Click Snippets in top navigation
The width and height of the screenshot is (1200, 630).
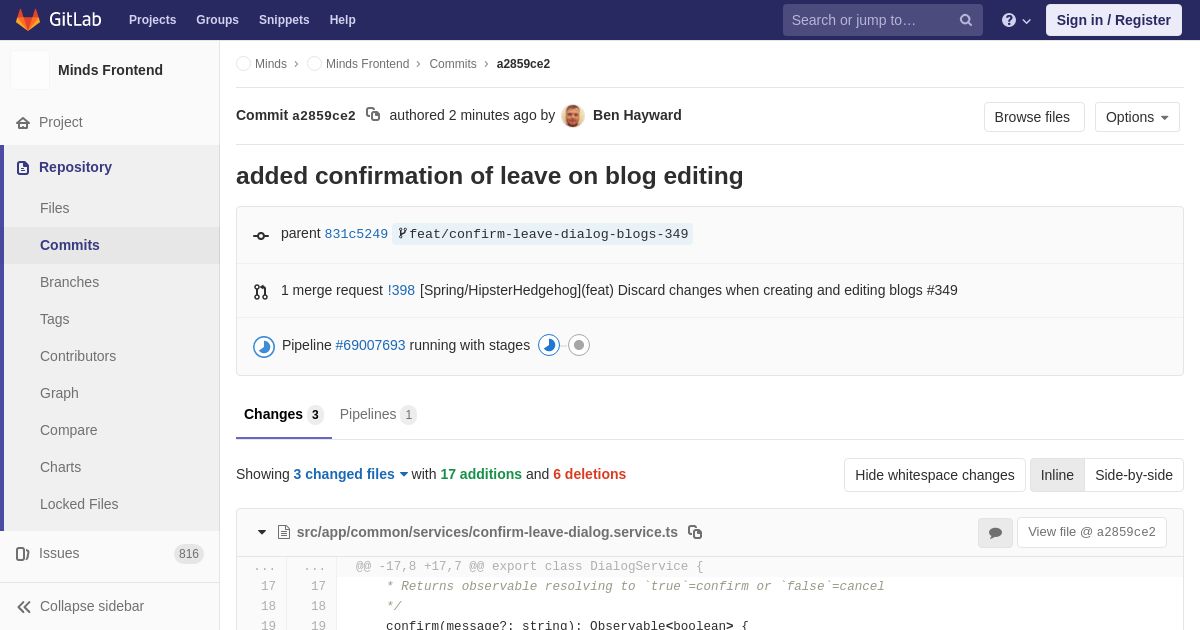point(284,20)
